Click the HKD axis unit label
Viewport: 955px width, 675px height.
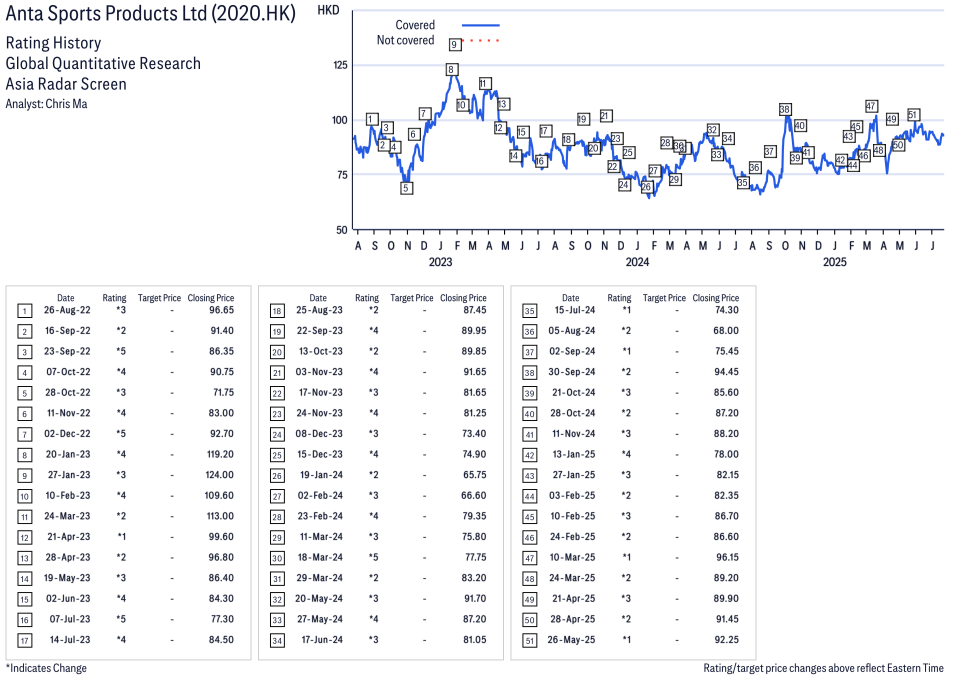pyautogui.click(x=328, y=10)
